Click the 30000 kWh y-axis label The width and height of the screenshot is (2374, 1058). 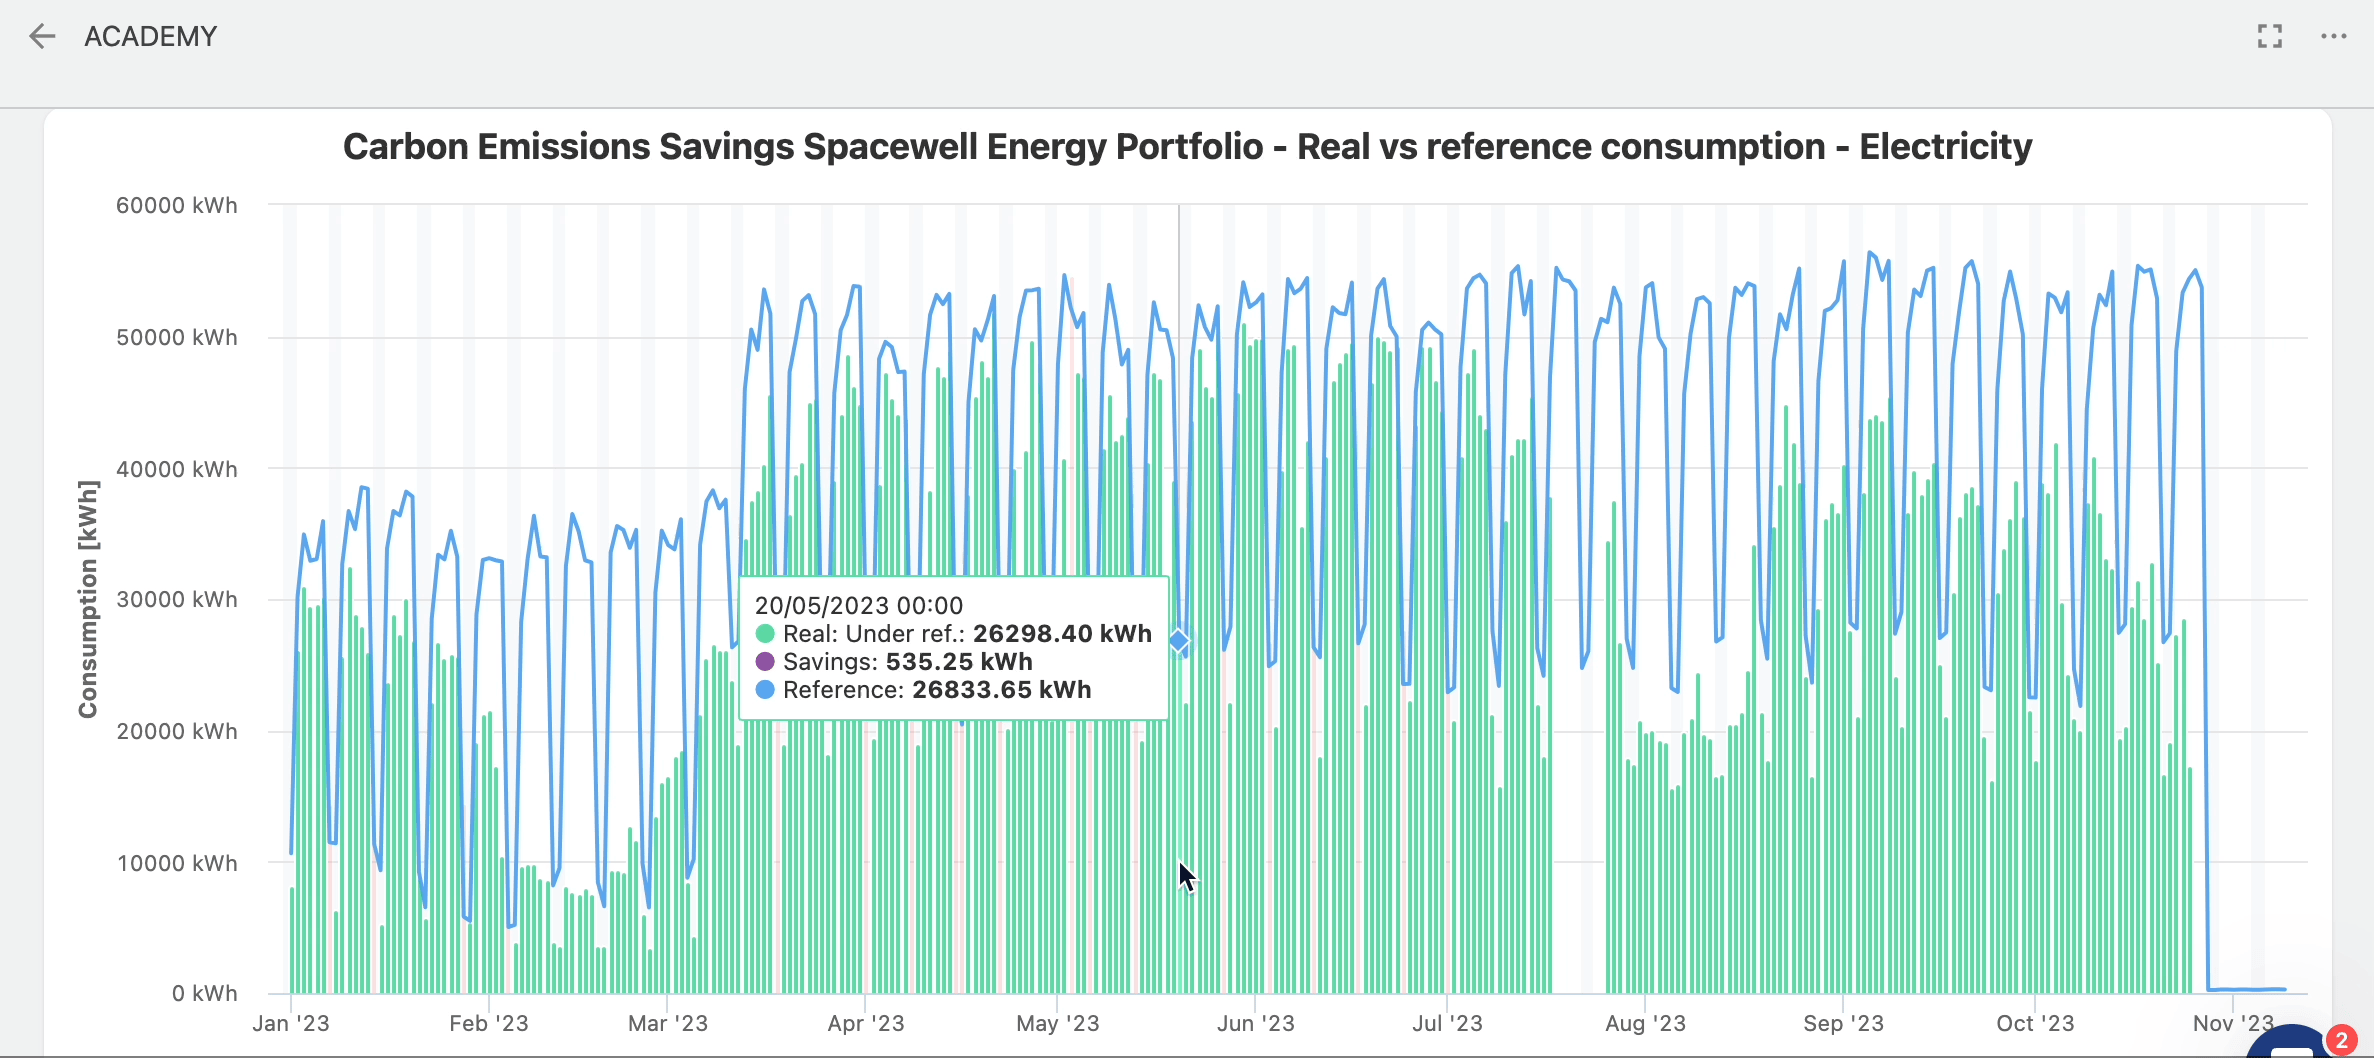coord(177,600)
